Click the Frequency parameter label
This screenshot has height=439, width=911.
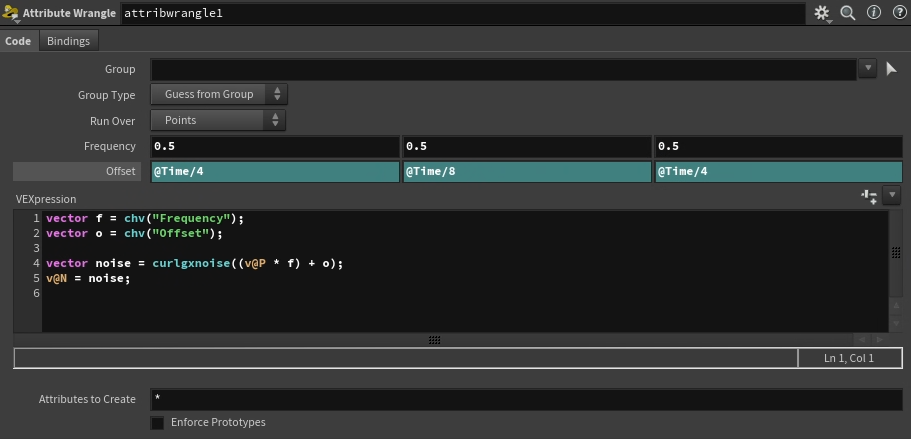(110, 147)
